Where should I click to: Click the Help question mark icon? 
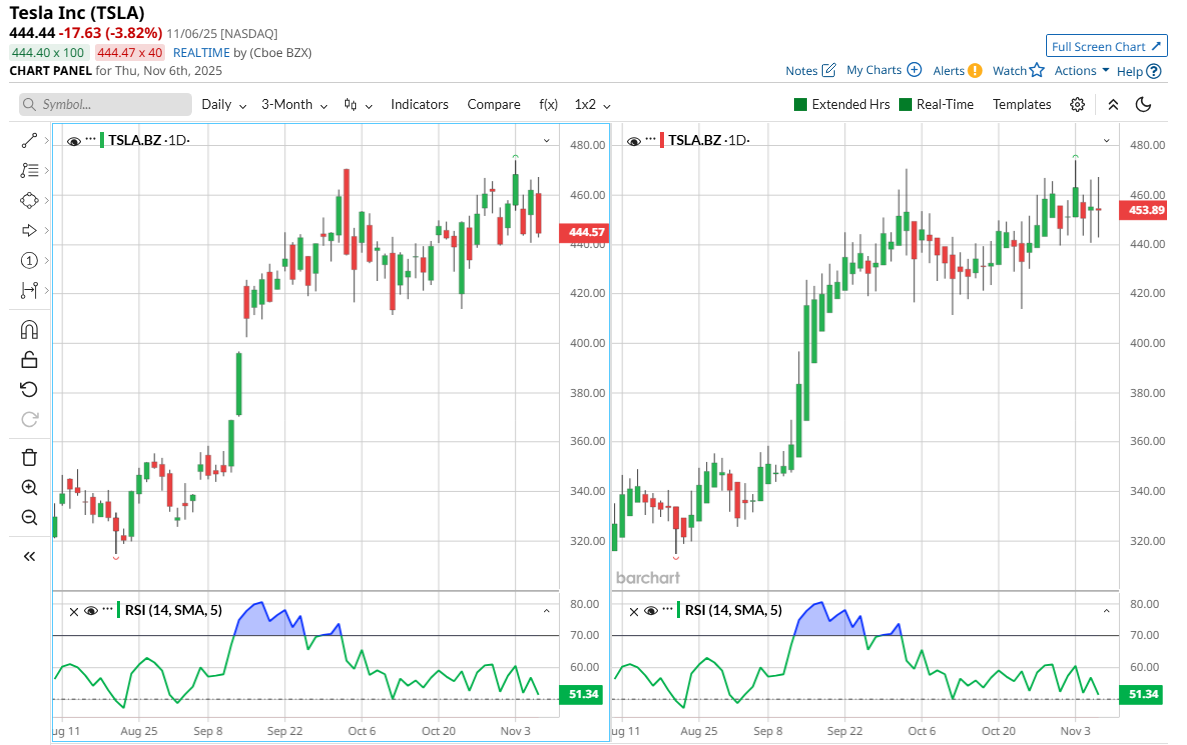pyautogui.click(x=1154, y=71)
